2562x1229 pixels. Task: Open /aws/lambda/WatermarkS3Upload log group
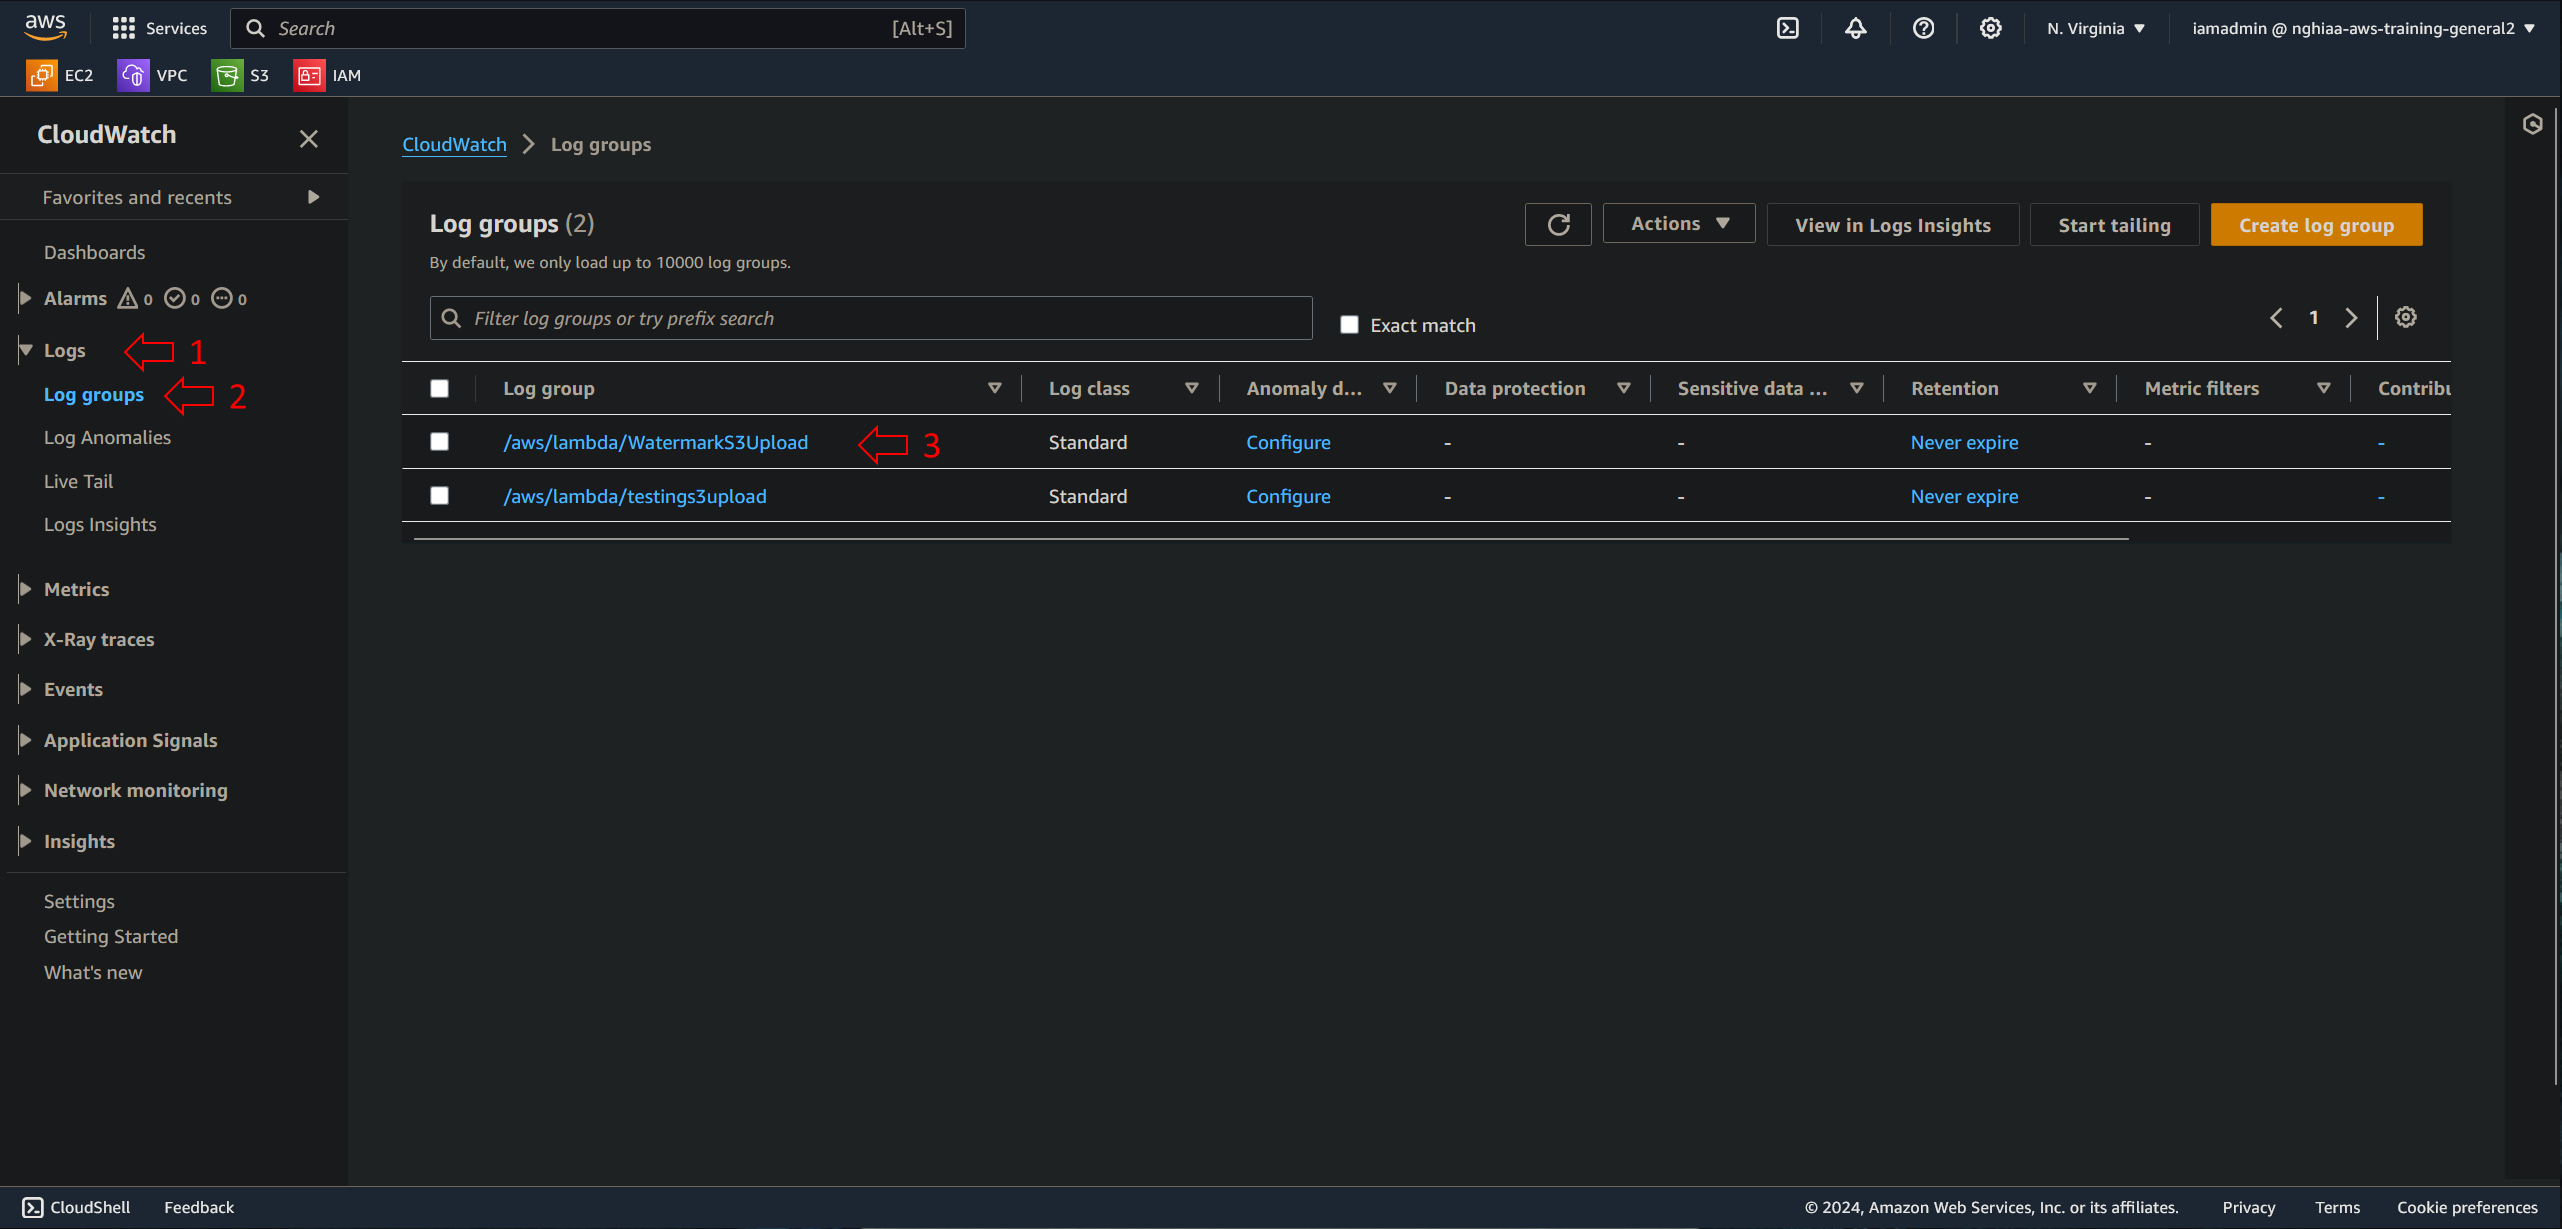[x=655, y=442]
